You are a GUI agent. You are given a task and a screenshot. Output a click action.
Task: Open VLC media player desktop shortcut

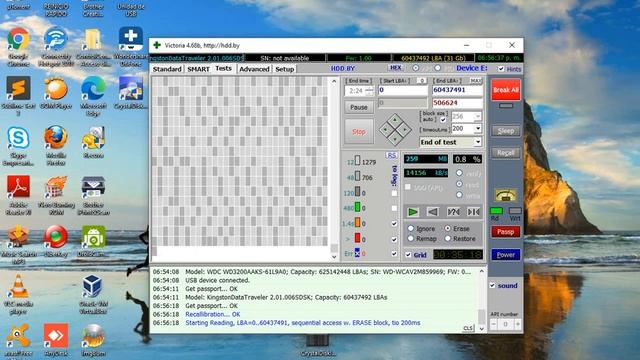[18, 294]
